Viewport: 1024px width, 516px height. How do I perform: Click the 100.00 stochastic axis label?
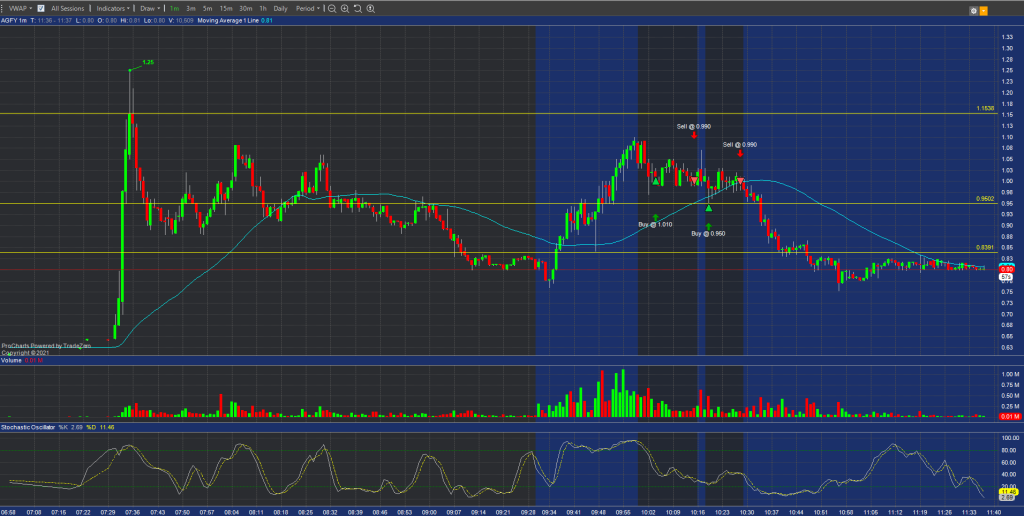(1009, 438)
